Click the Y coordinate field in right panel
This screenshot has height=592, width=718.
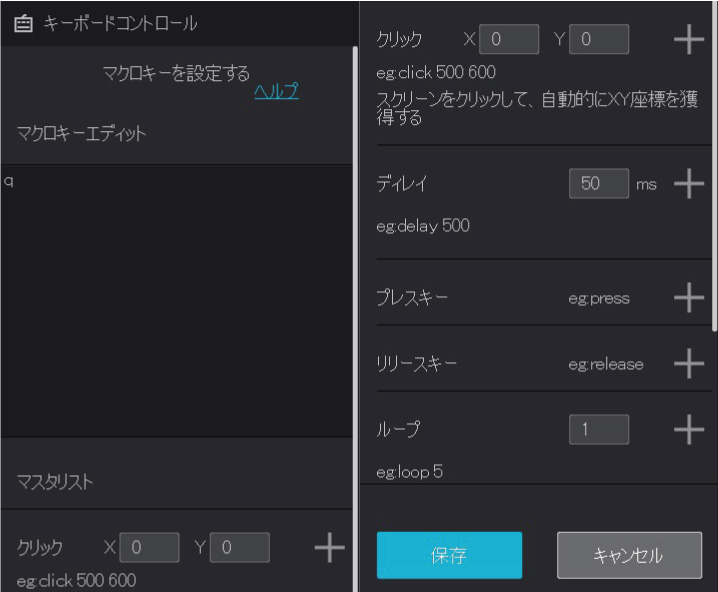(599, 40)
